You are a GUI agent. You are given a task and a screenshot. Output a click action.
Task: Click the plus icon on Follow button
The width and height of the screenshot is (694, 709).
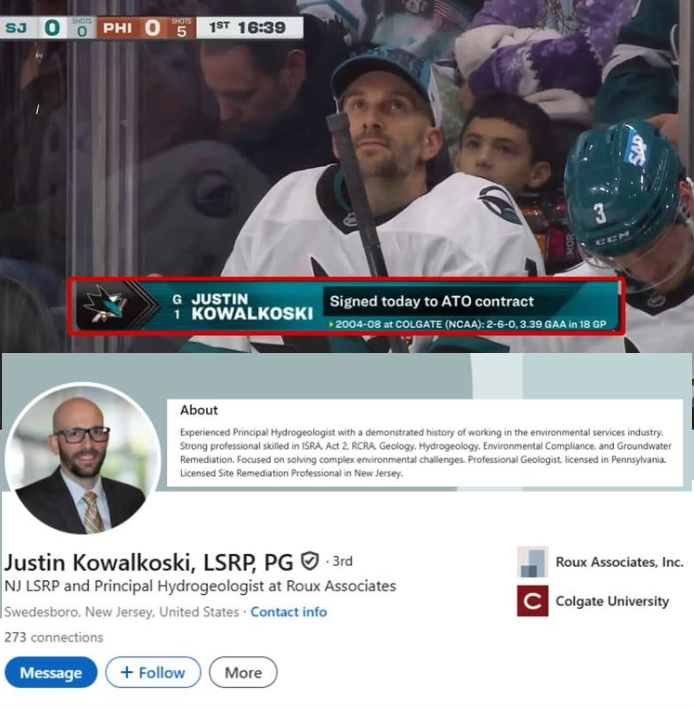(x=127, y=672)
